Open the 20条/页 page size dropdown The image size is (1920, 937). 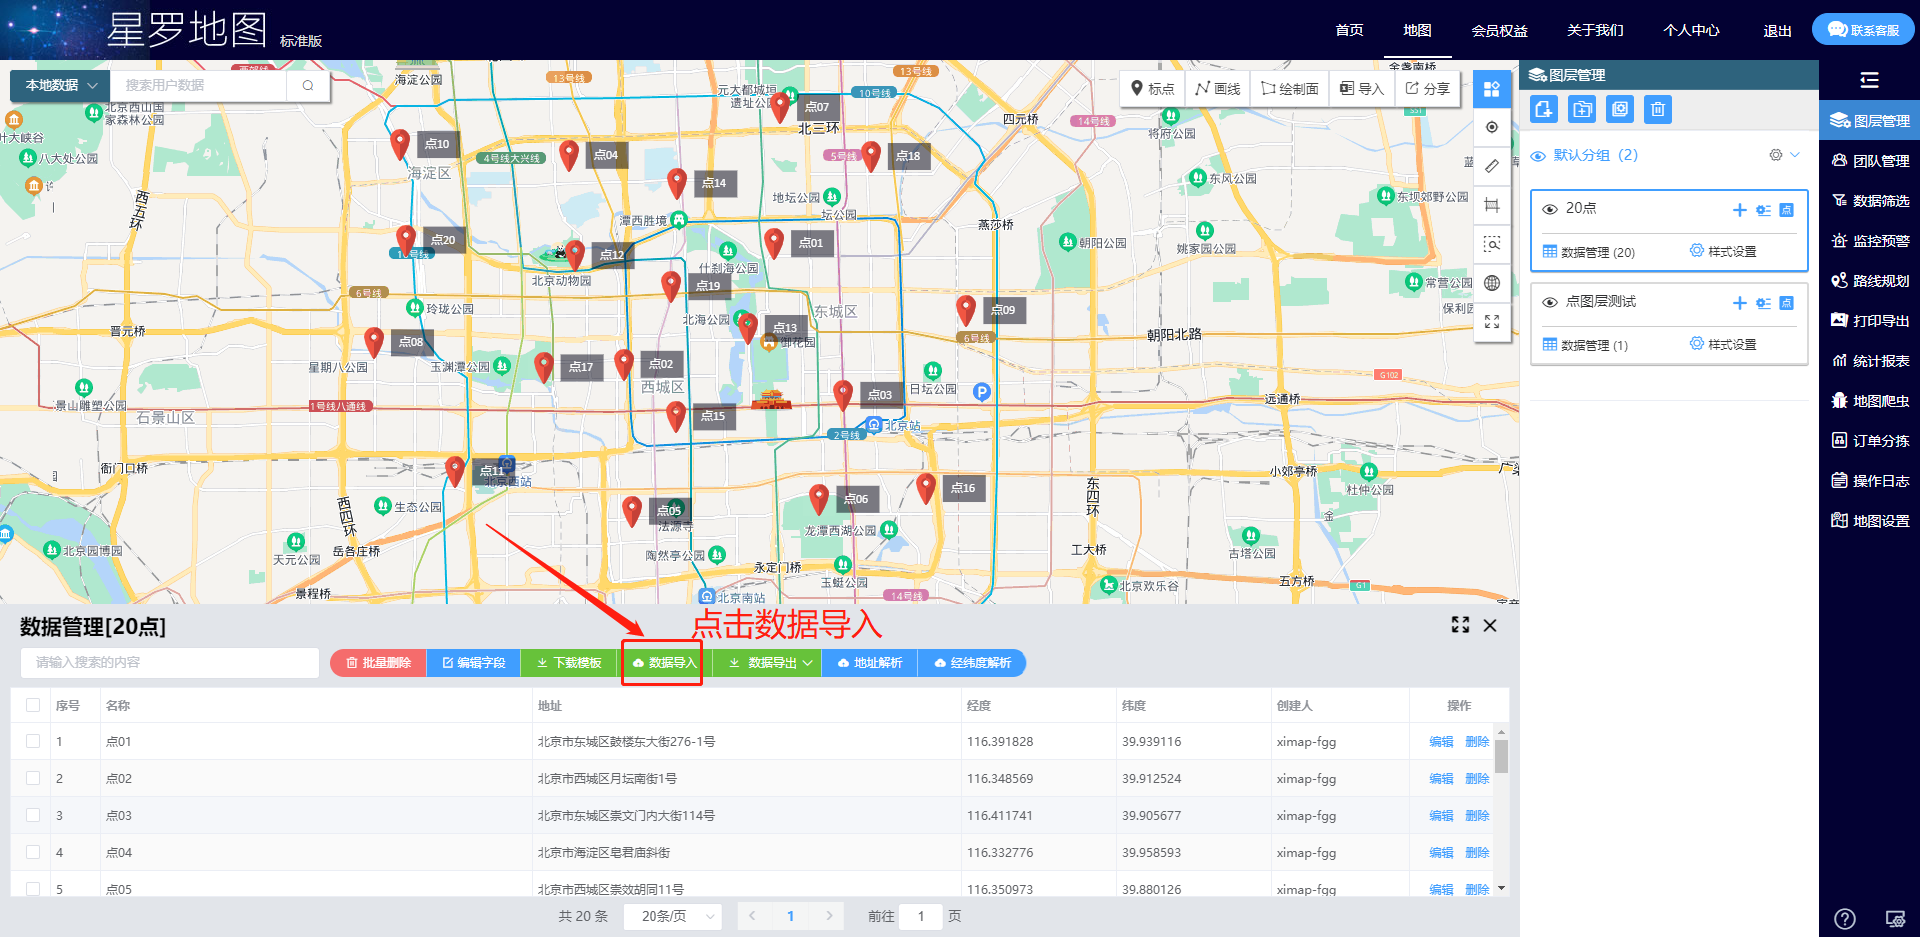tap(672, 916)
